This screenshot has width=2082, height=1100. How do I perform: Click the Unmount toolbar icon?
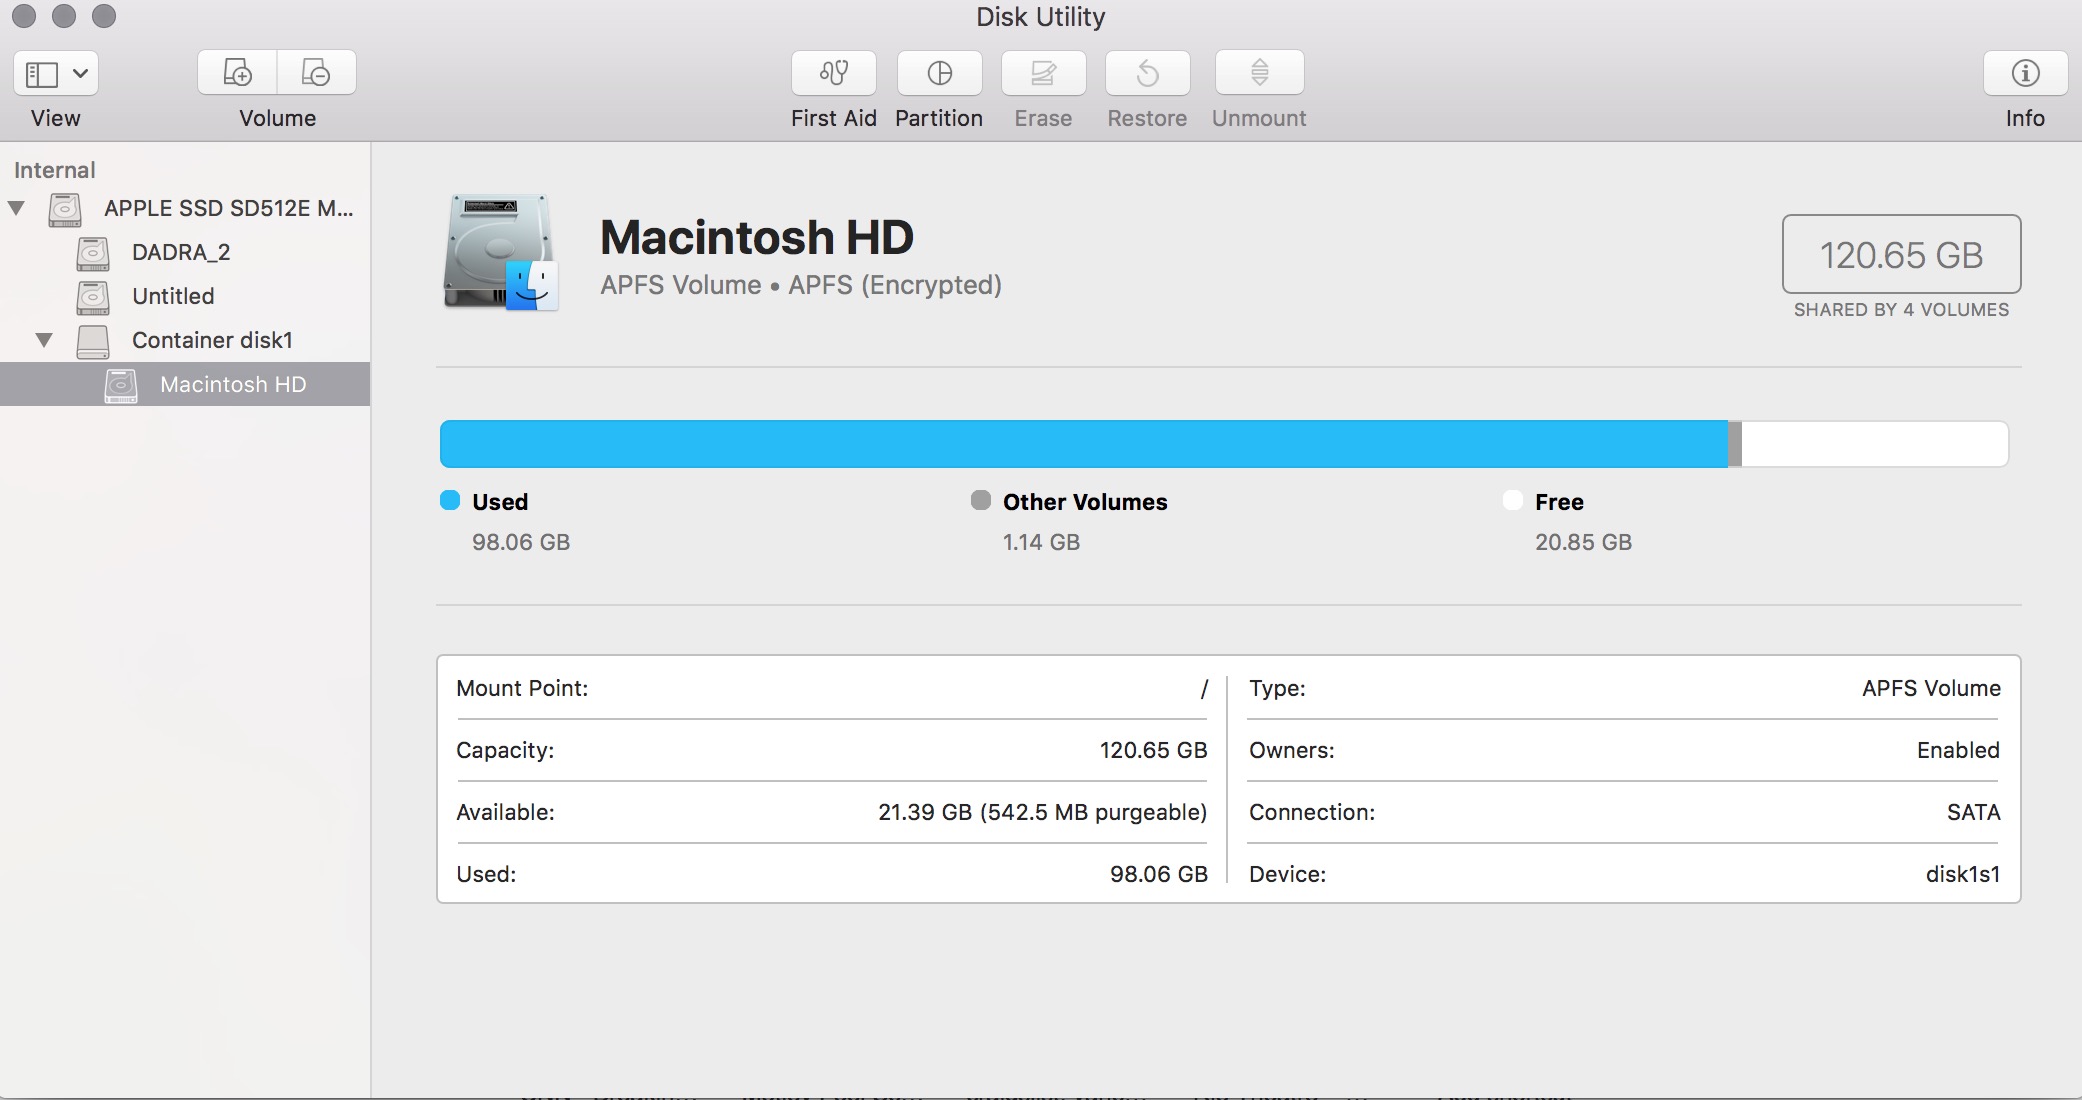coord(1259,73)
